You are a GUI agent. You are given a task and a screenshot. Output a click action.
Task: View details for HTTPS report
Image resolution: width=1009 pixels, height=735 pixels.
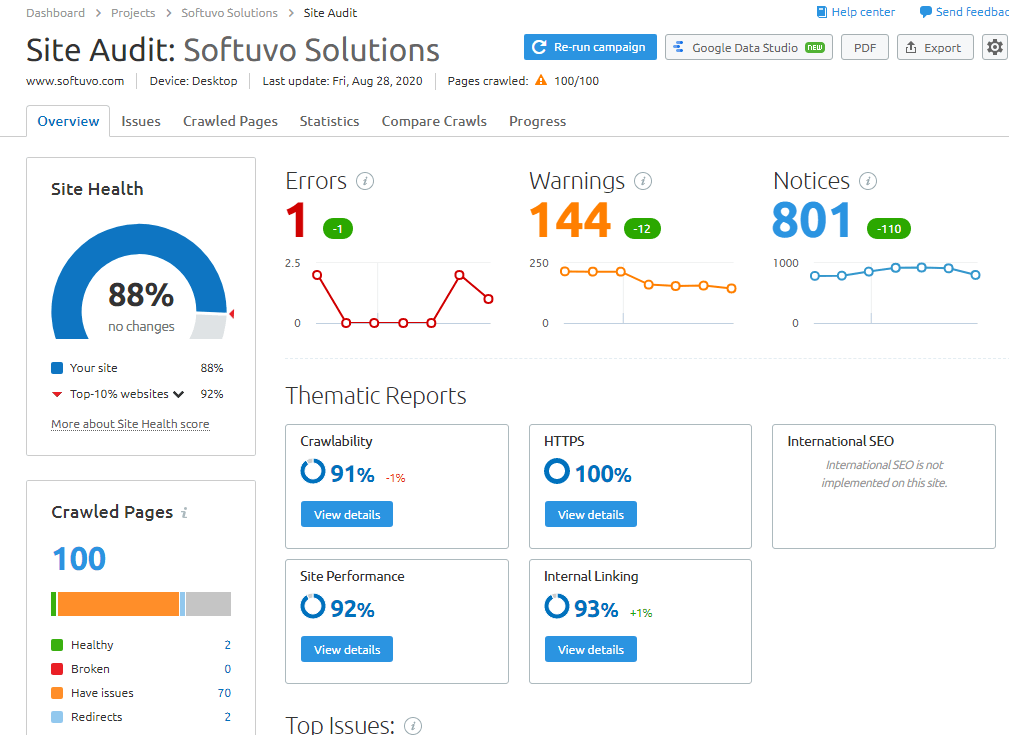point(591,514)
